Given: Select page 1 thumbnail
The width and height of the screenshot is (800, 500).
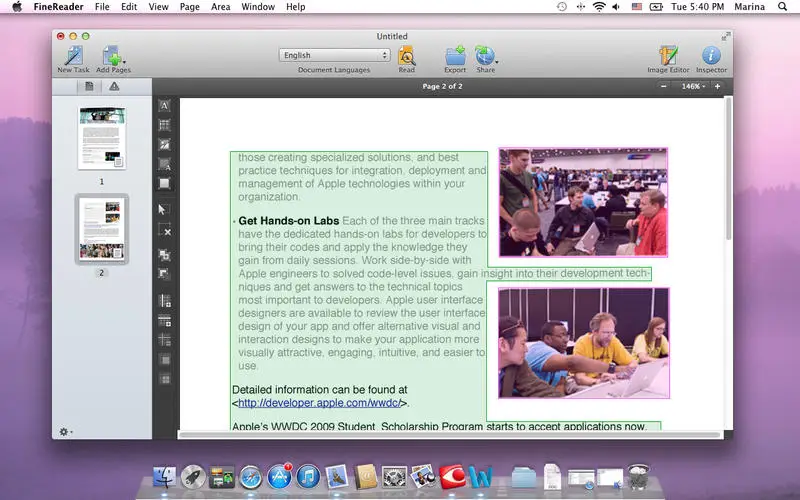Looking at the screenshot, I should (102, 138).
